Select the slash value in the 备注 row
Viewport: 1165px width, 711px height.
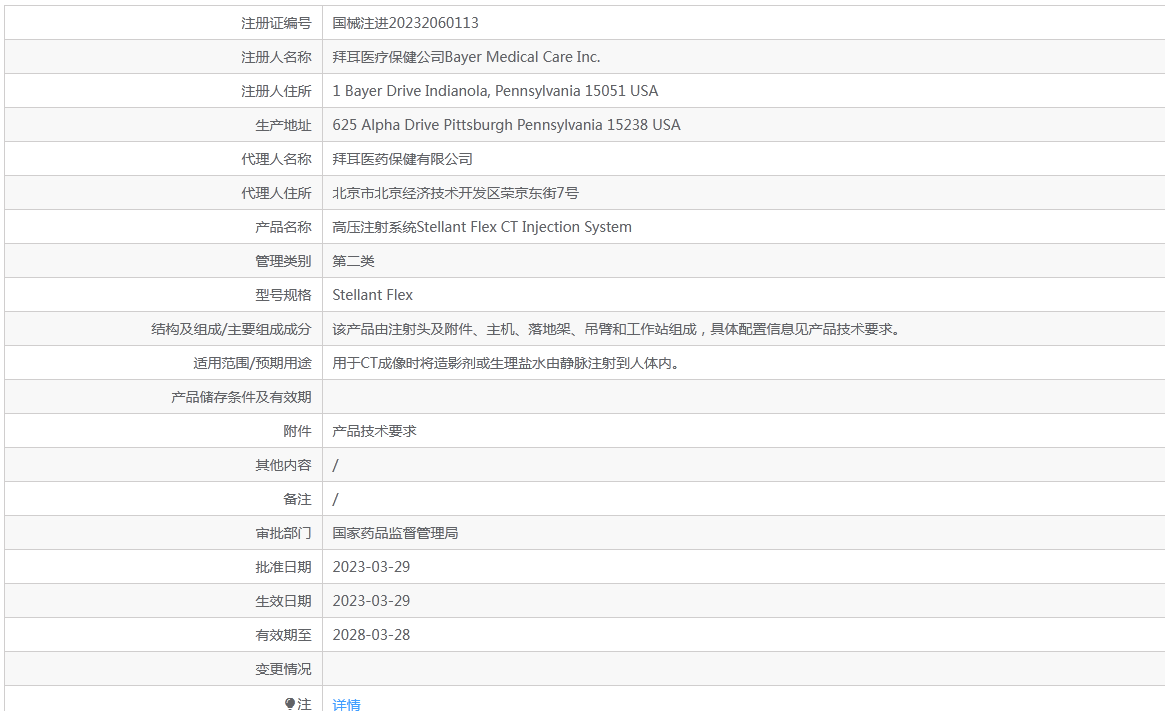coord(335,499)
